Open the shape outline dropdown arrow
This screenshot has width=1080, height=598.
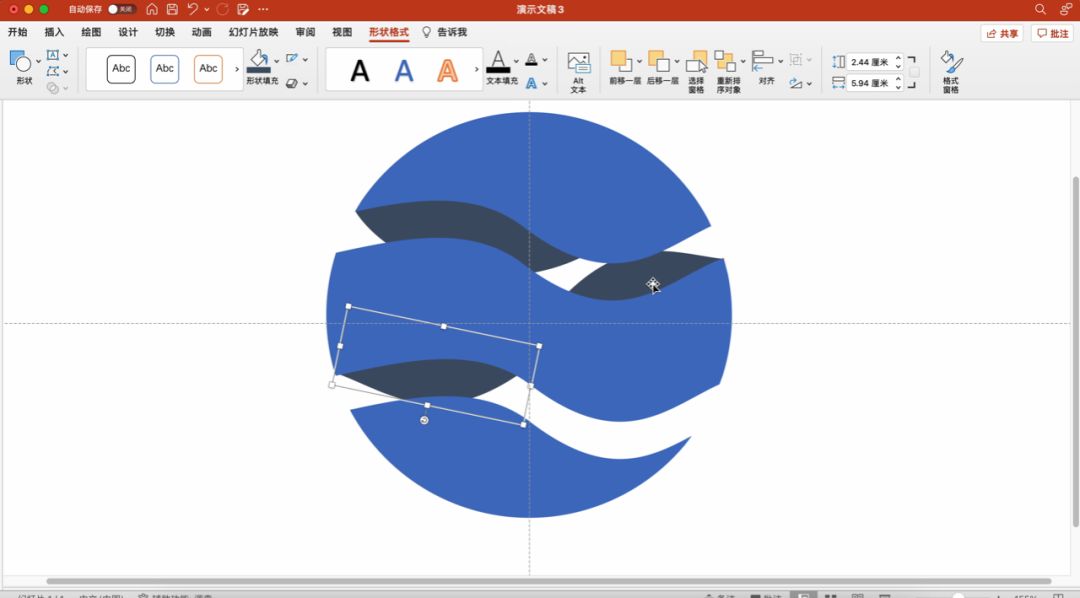point(305,59)
